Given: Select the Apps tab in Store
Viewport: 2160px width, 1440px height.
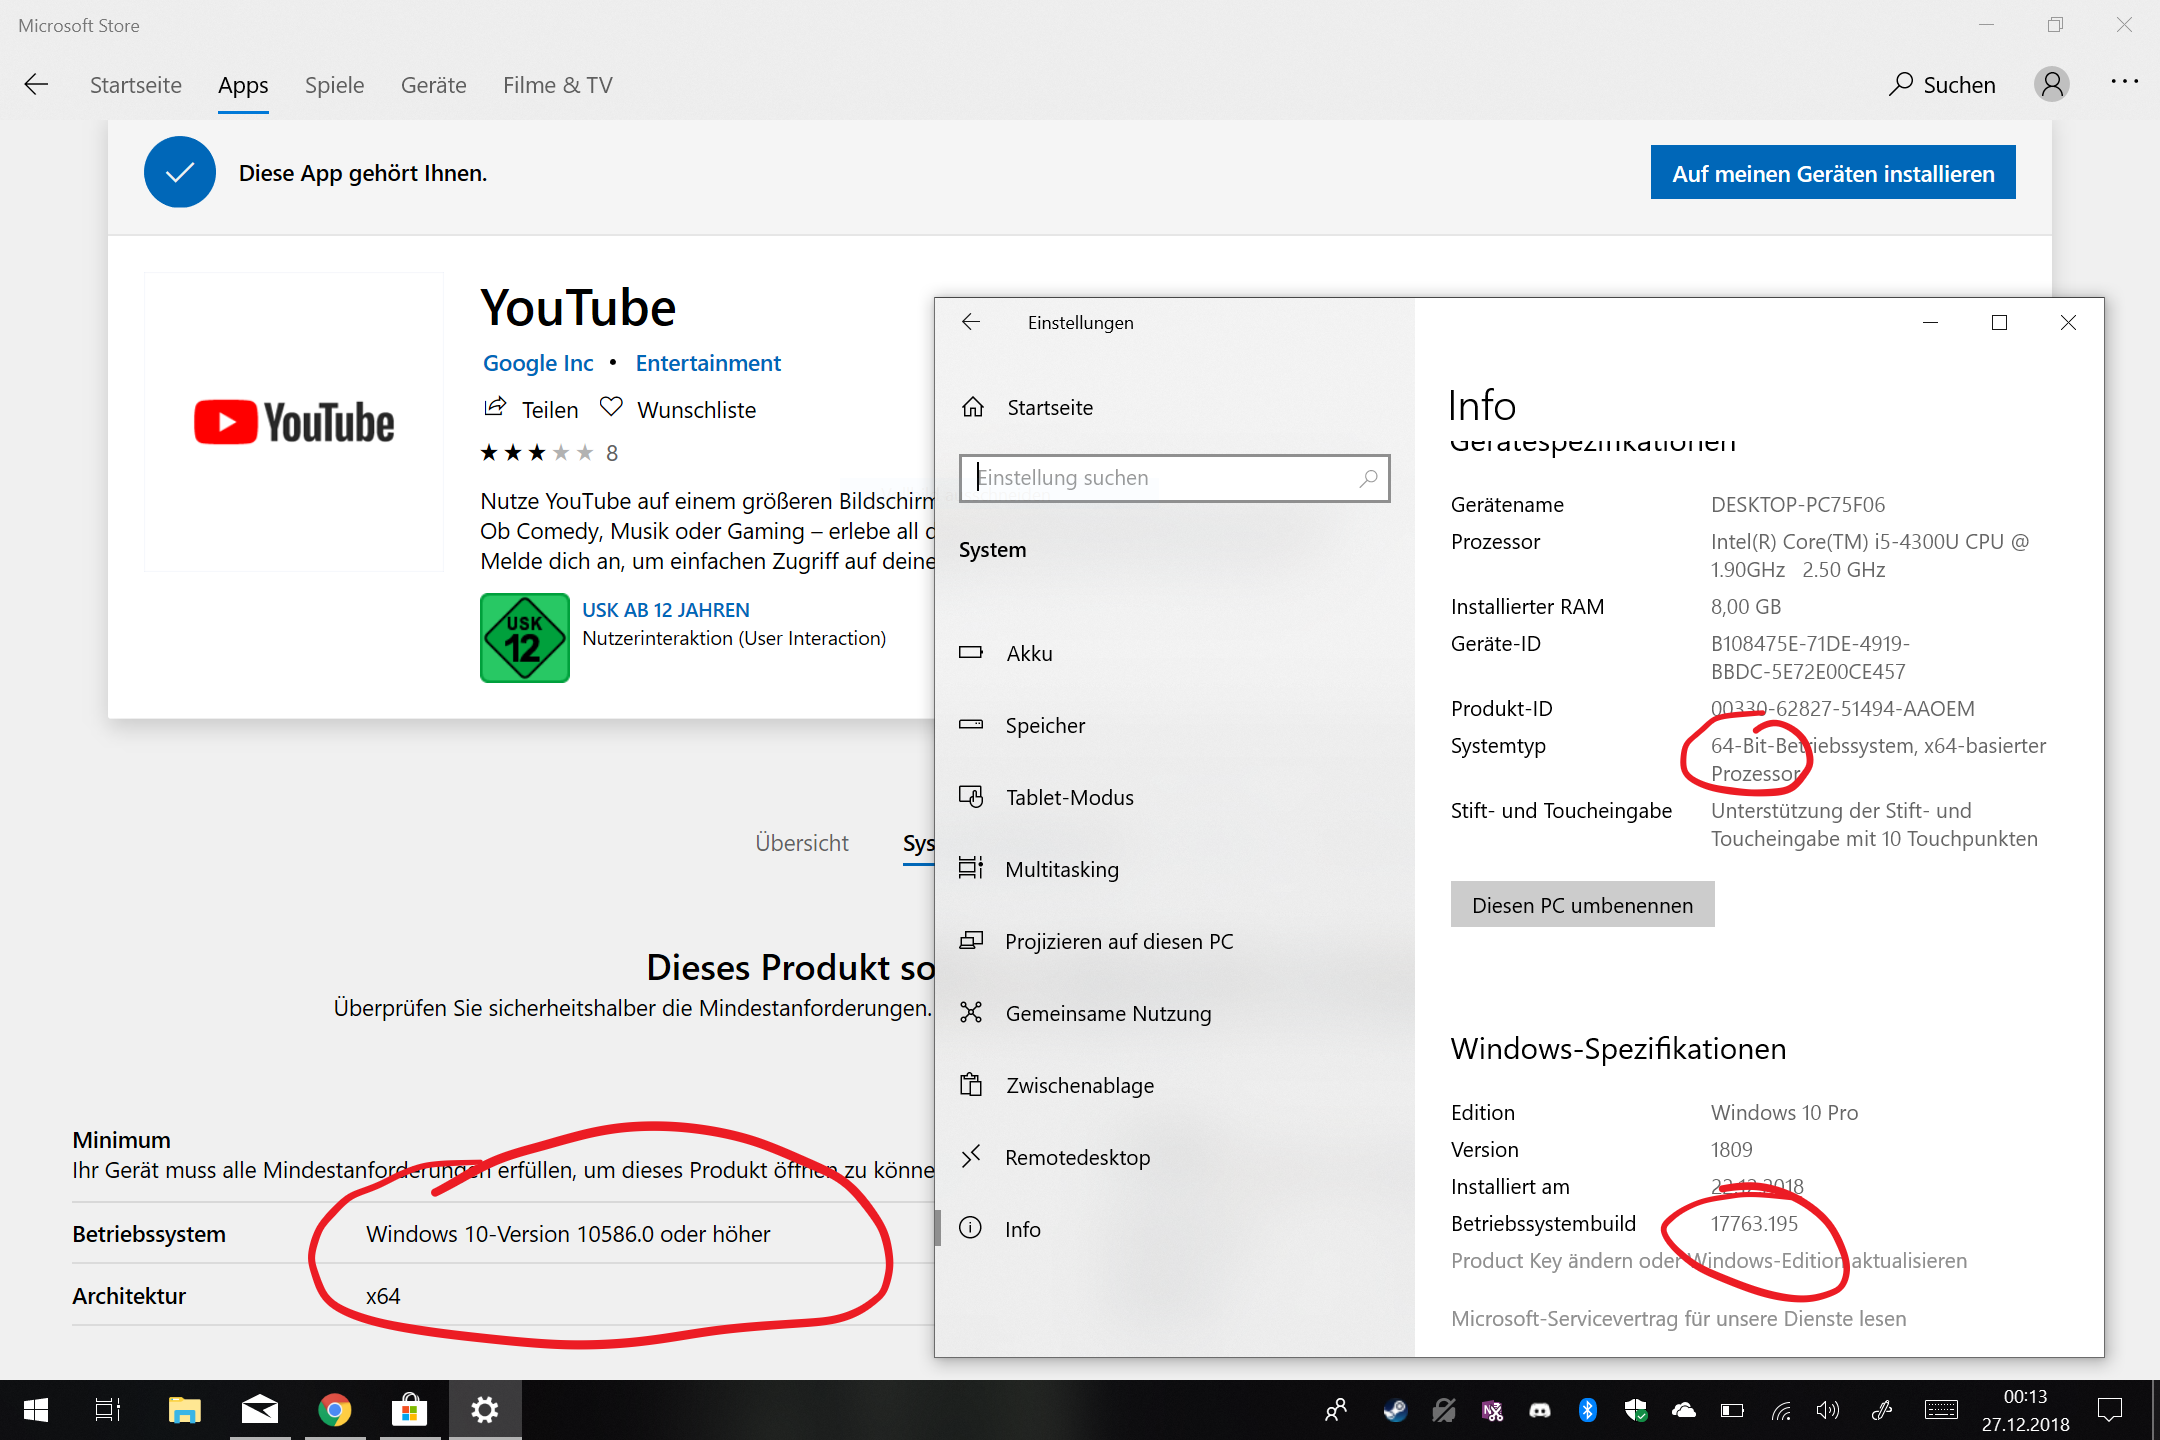Looking at the screenshot, I should pos(243,85).
